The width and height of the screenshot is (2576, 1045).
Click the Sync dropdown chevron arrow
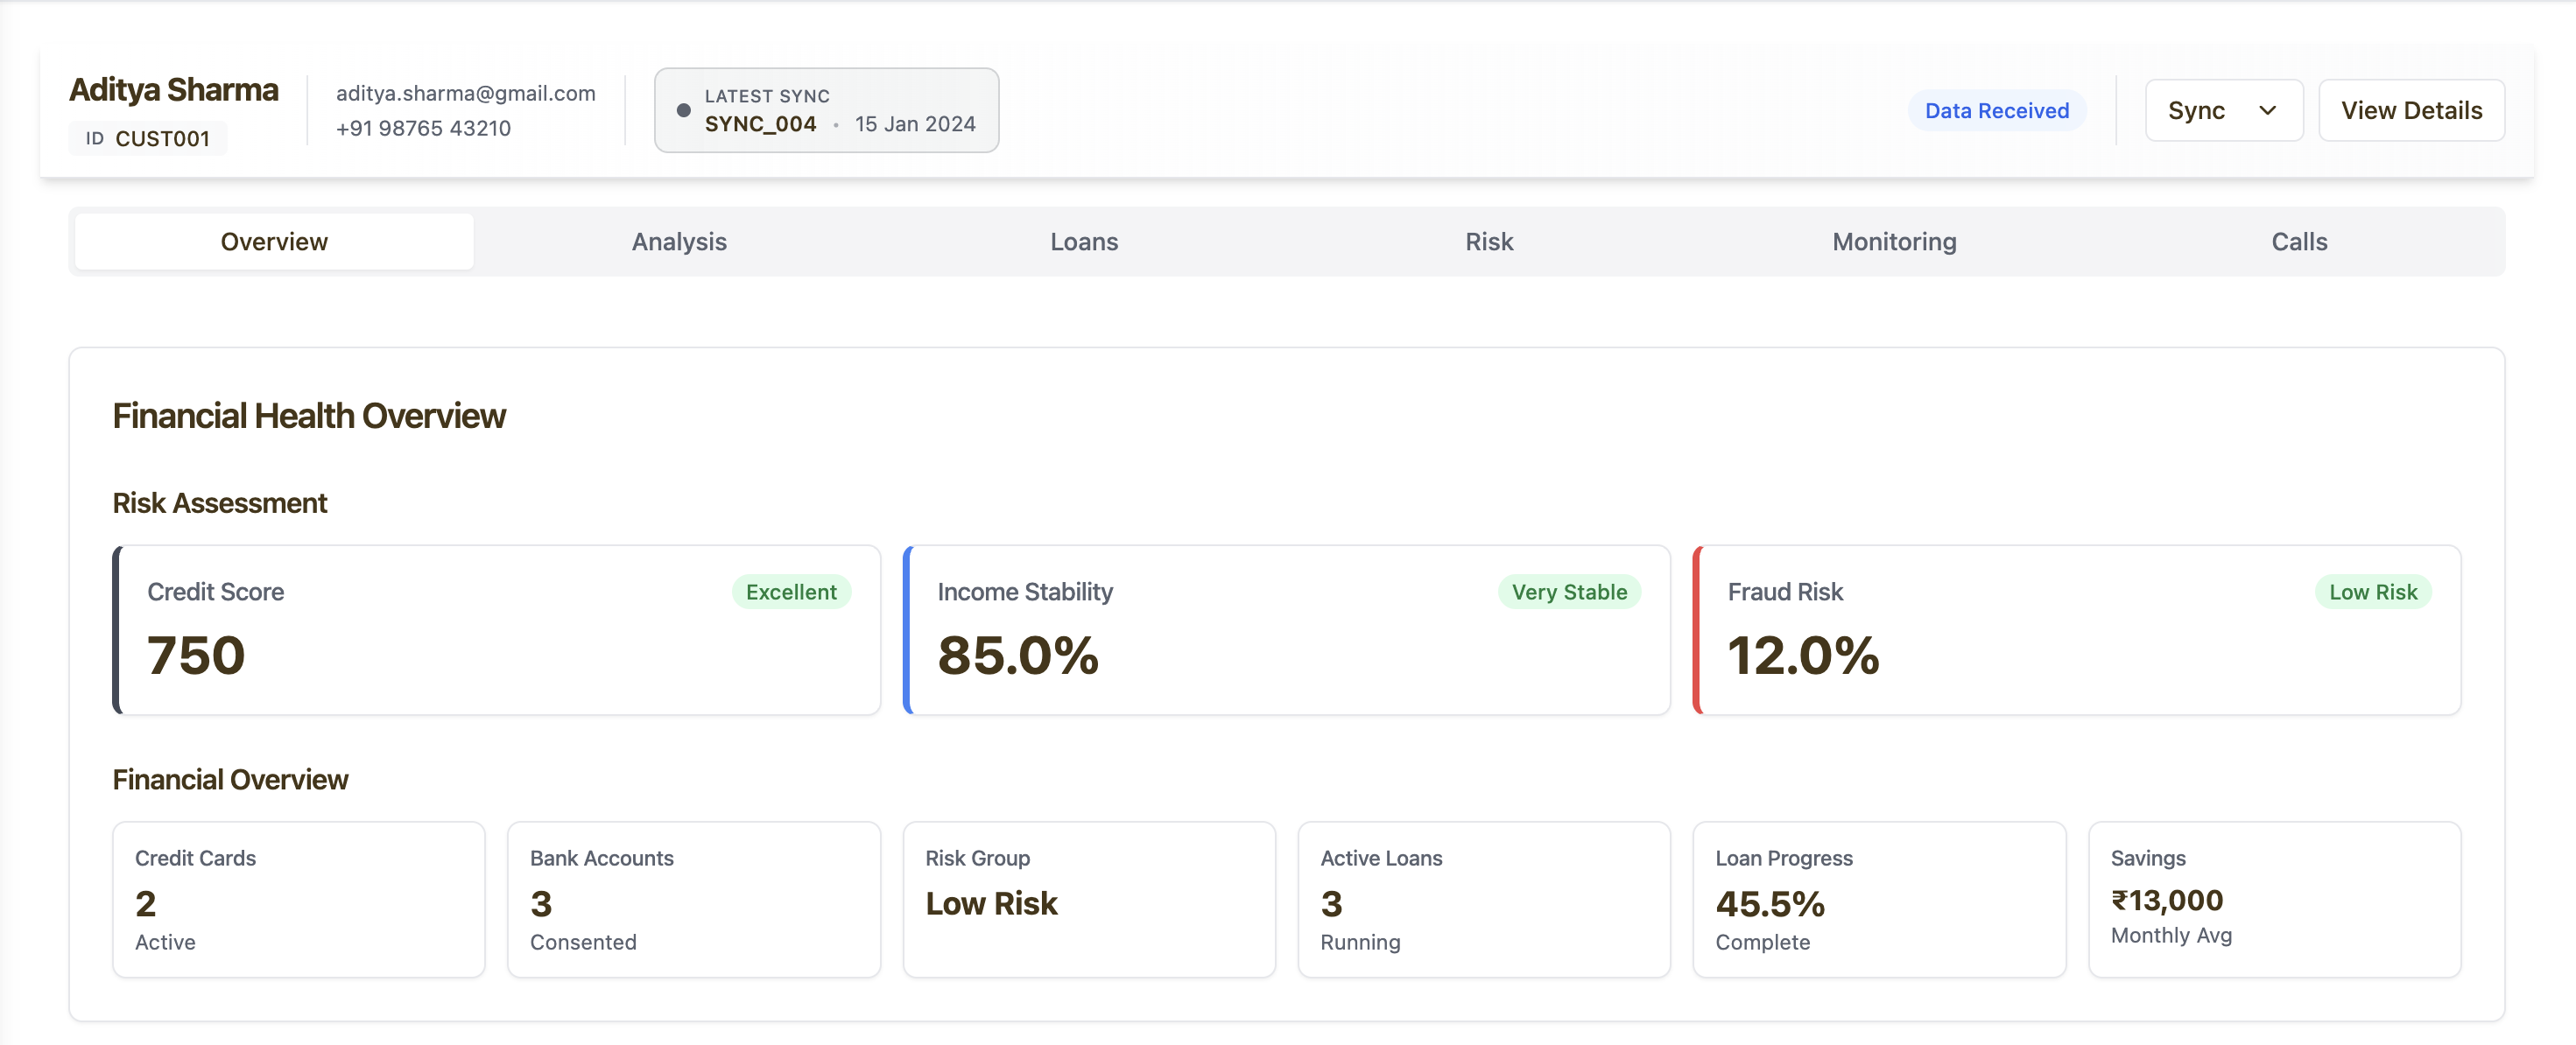point(2267,110)
